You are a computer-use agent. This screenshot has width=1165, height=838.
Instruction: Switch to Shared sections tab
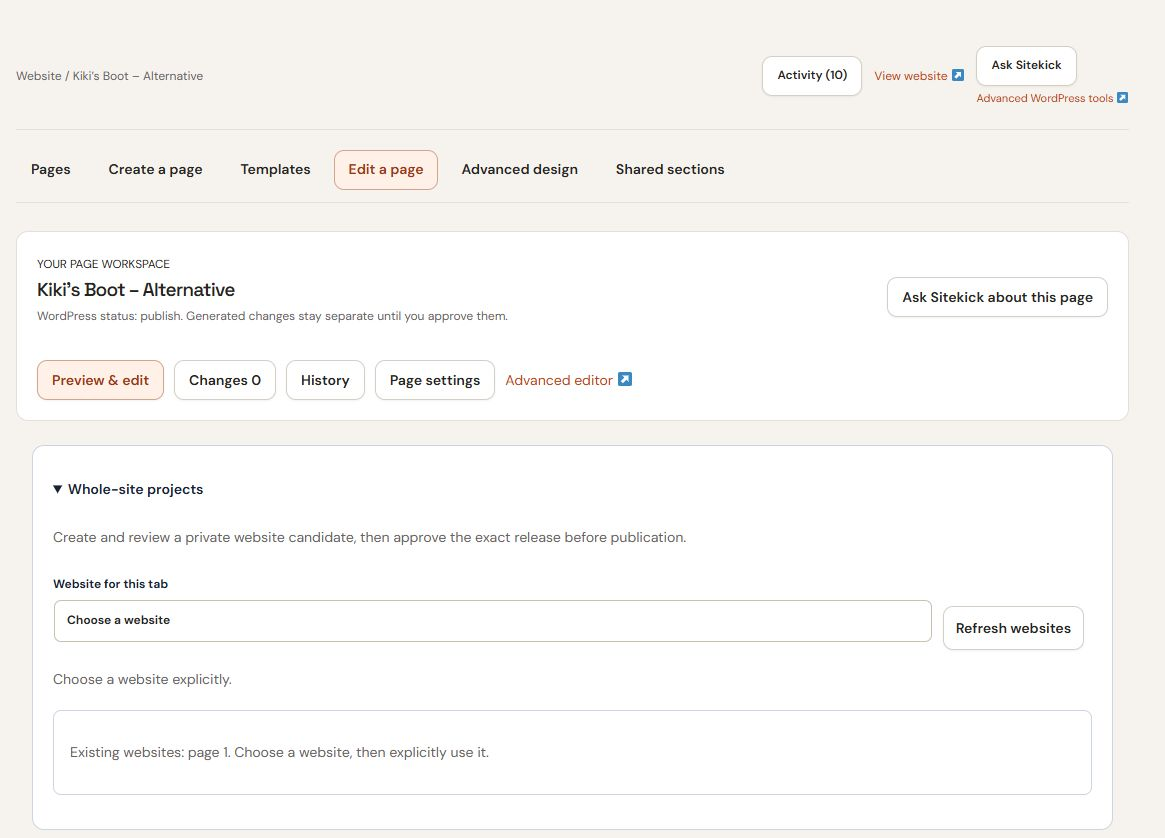pyautogui.click(x=670, y=169)
